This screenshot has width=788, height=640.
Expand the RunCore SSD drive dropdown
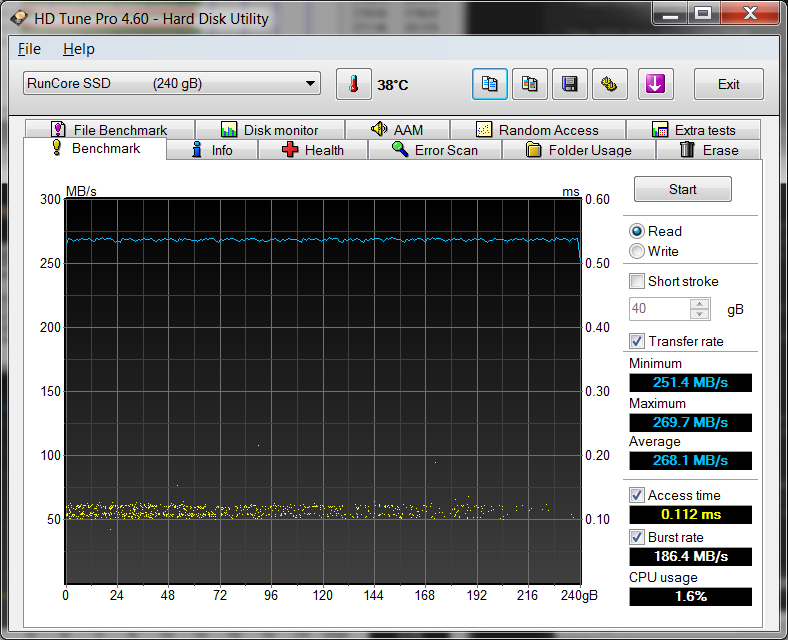(311, 84)
